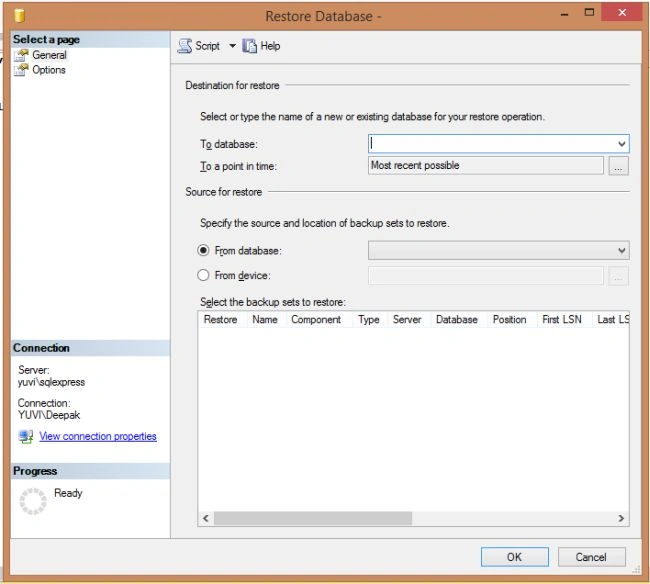
Task: Open View connection properties link
Action: 98,436
